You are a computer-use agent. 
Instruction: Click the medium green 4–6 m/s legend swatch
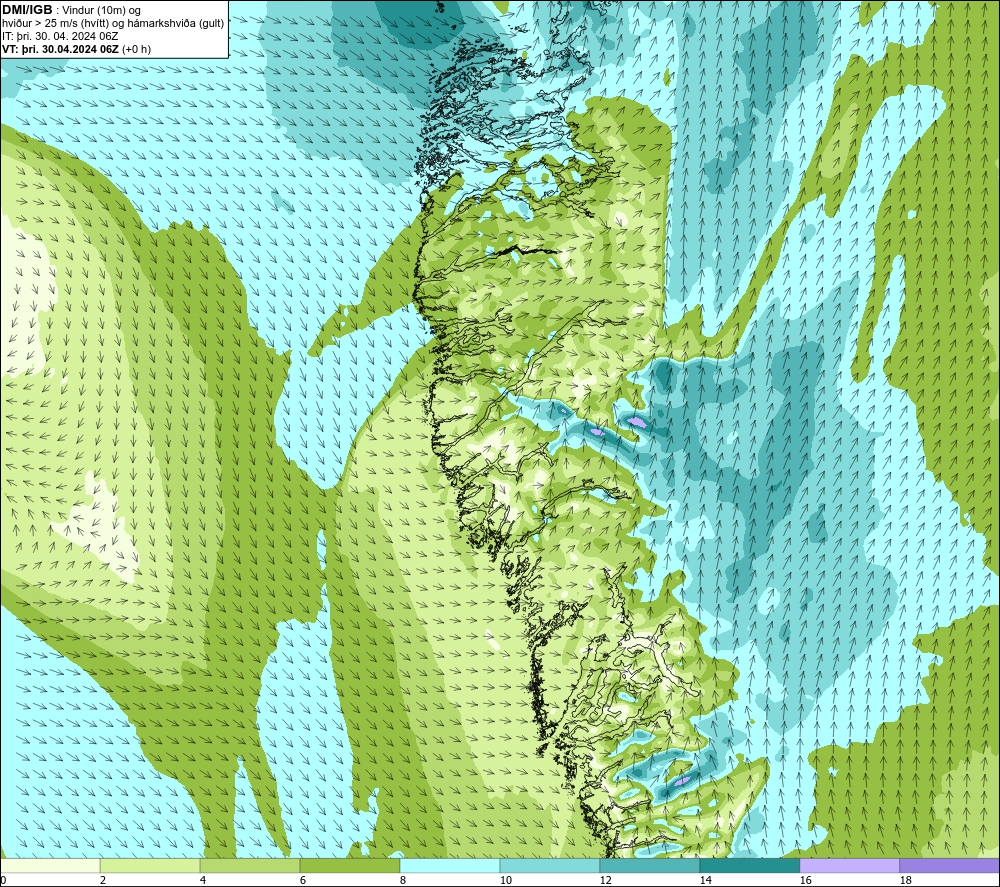click(250, 866)
